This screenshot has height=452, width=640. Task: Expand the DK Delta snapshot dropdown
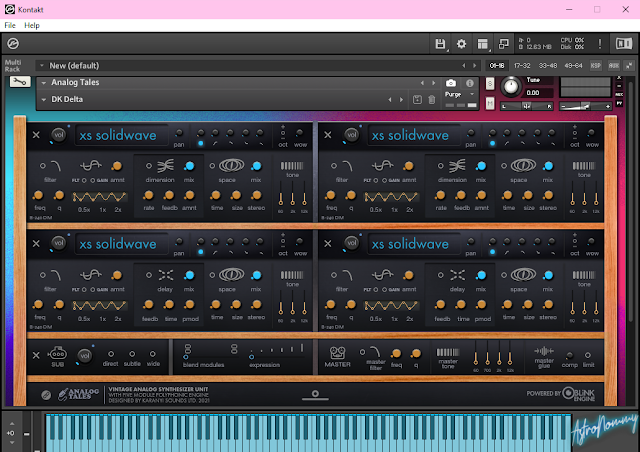(x=44, y=99)
